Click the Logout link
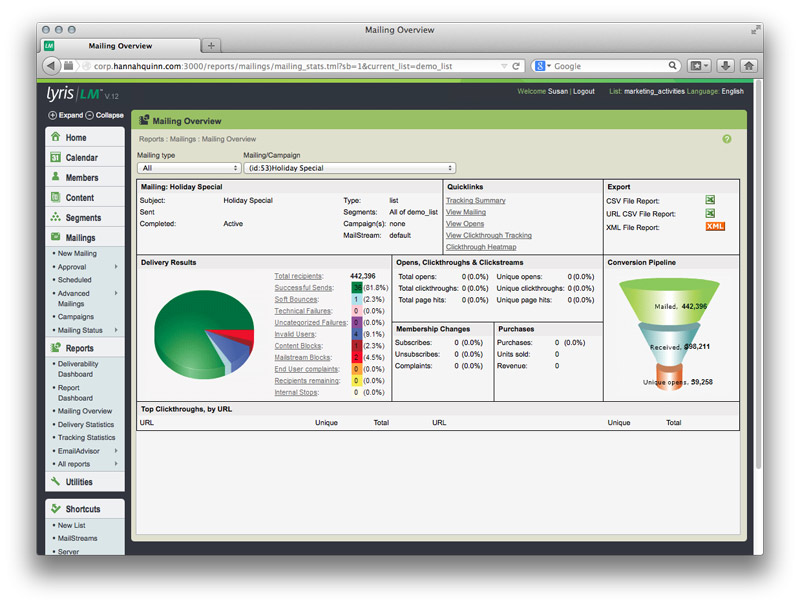 (583, 91)
